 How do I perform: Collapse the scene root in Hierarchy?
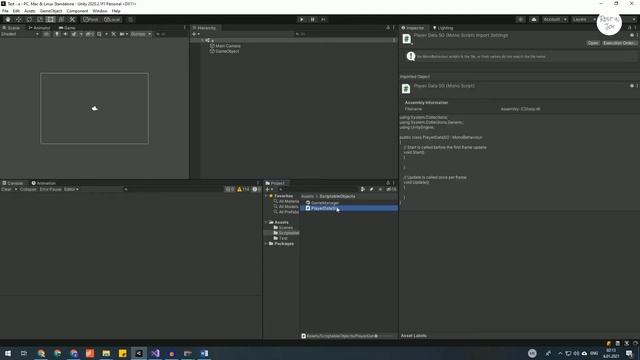pos(203,40)
